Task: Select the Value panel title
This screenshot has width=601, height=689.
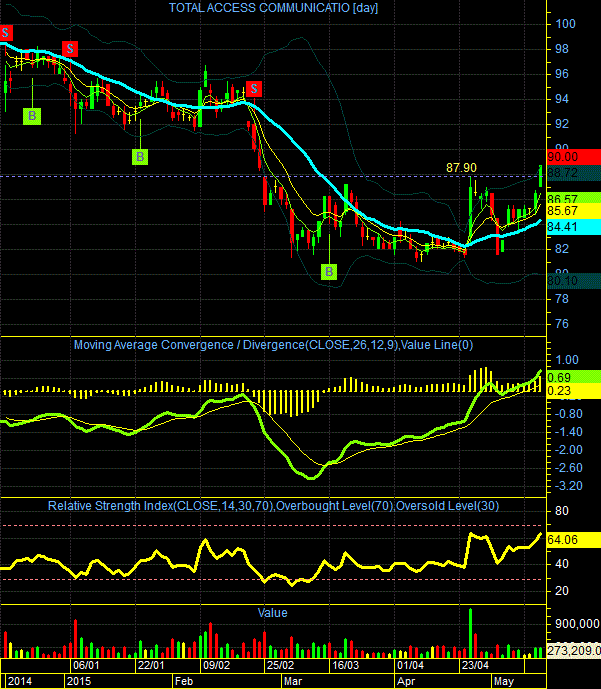Action: (272, 613)
